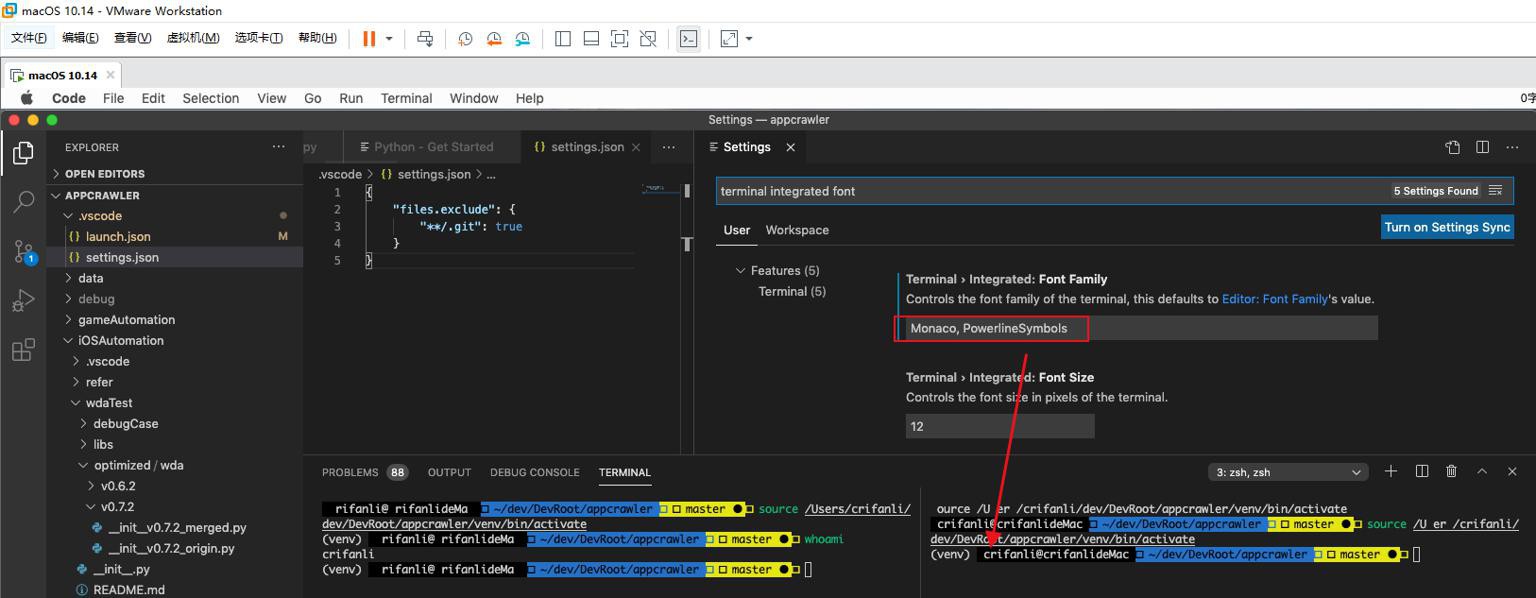Open launch.json in the file explorer
The height and width of the screenshot is (598, 1536).
coord(118,237)
